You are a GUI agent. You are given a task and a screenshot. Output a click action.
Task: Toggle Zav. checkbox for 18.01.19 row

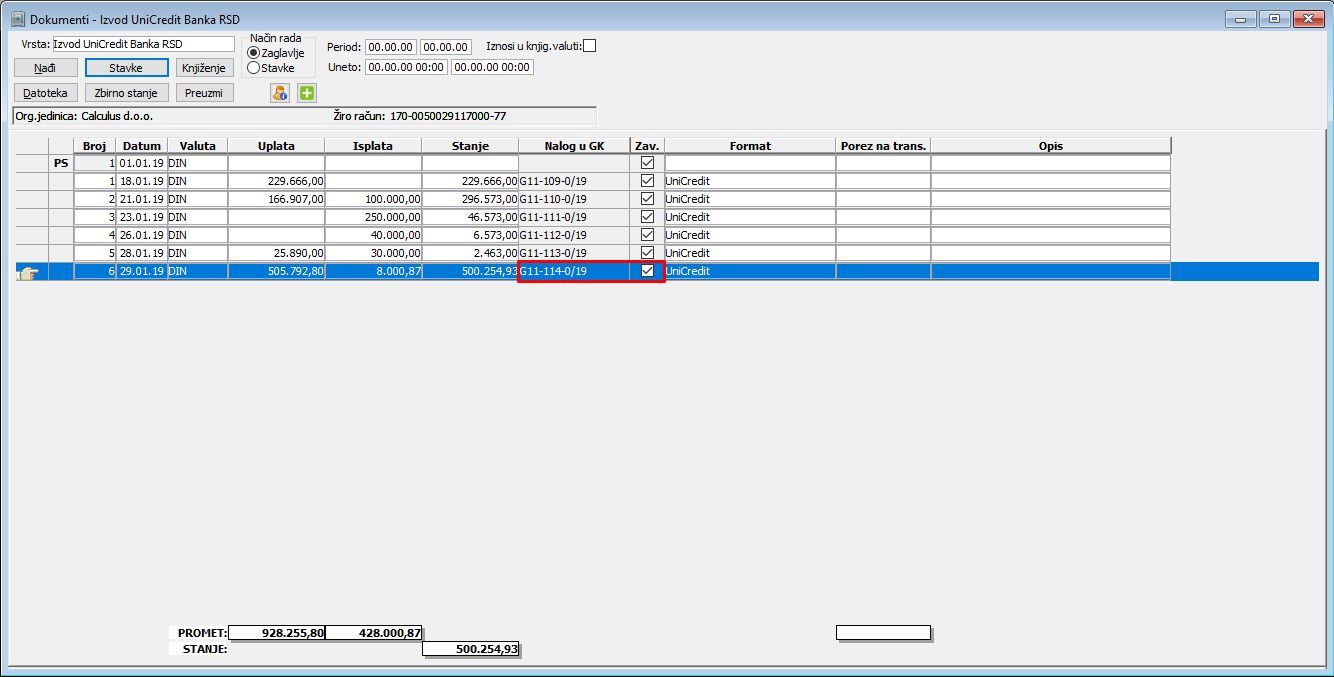[648, 181]
